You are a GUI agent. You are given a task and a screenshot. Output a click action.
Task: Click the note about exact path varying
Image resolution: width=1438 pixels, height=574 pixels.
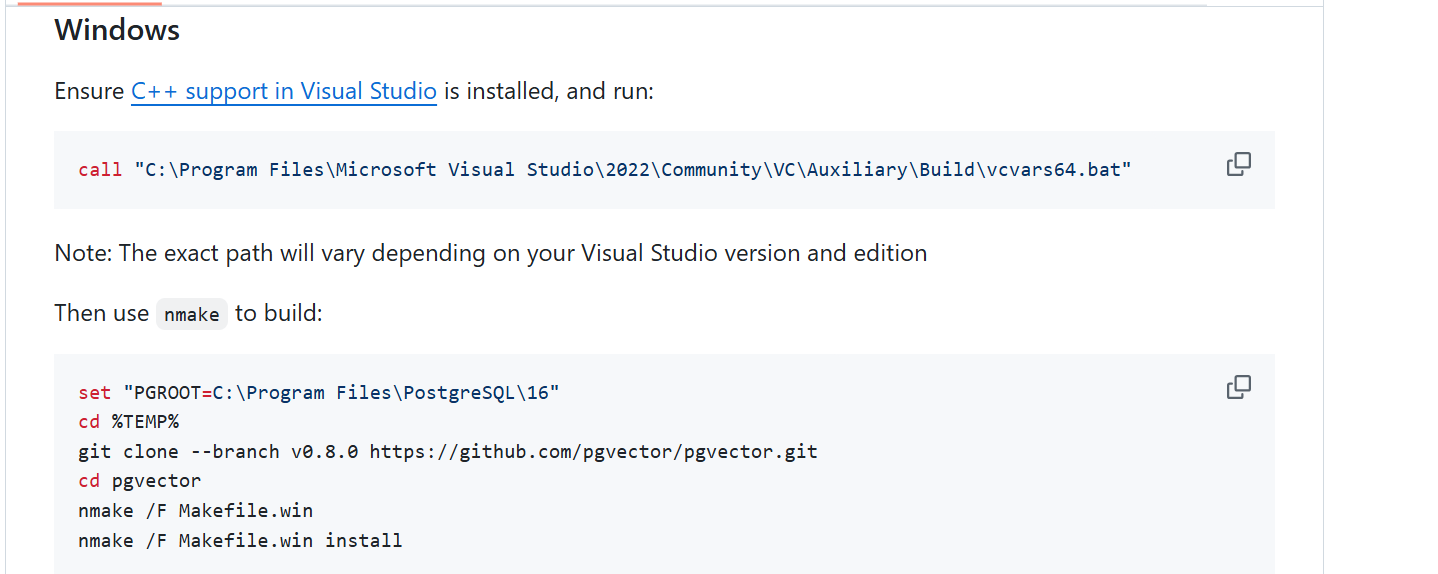491,253
